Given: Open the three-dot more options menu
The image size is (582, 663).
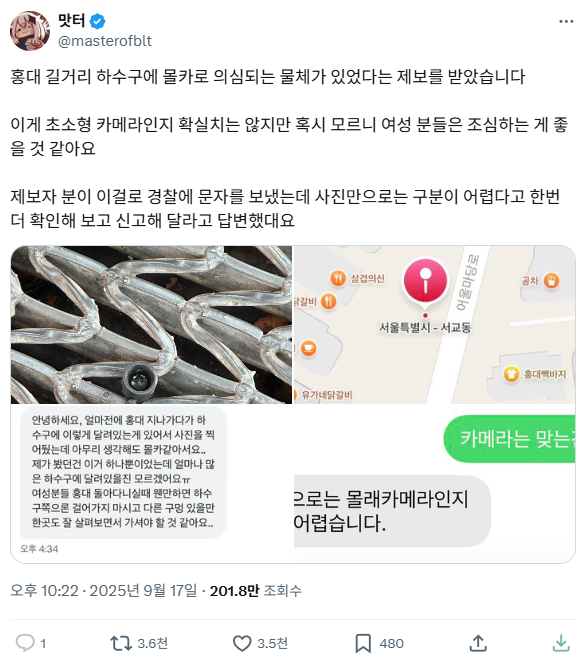Looking at the screenshot, I should click(x=566, y=21).
